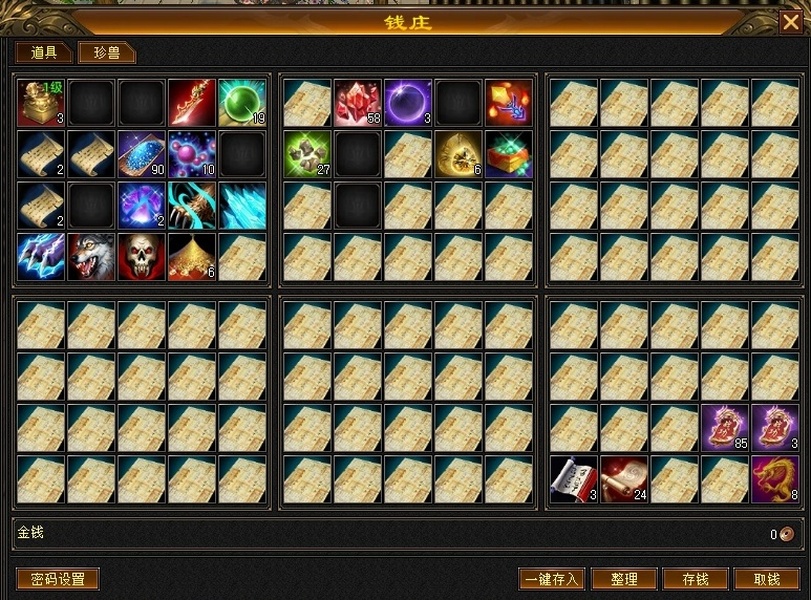Click the flaming red sword item
The image size is (811, 600).
[x=192, y=102]
